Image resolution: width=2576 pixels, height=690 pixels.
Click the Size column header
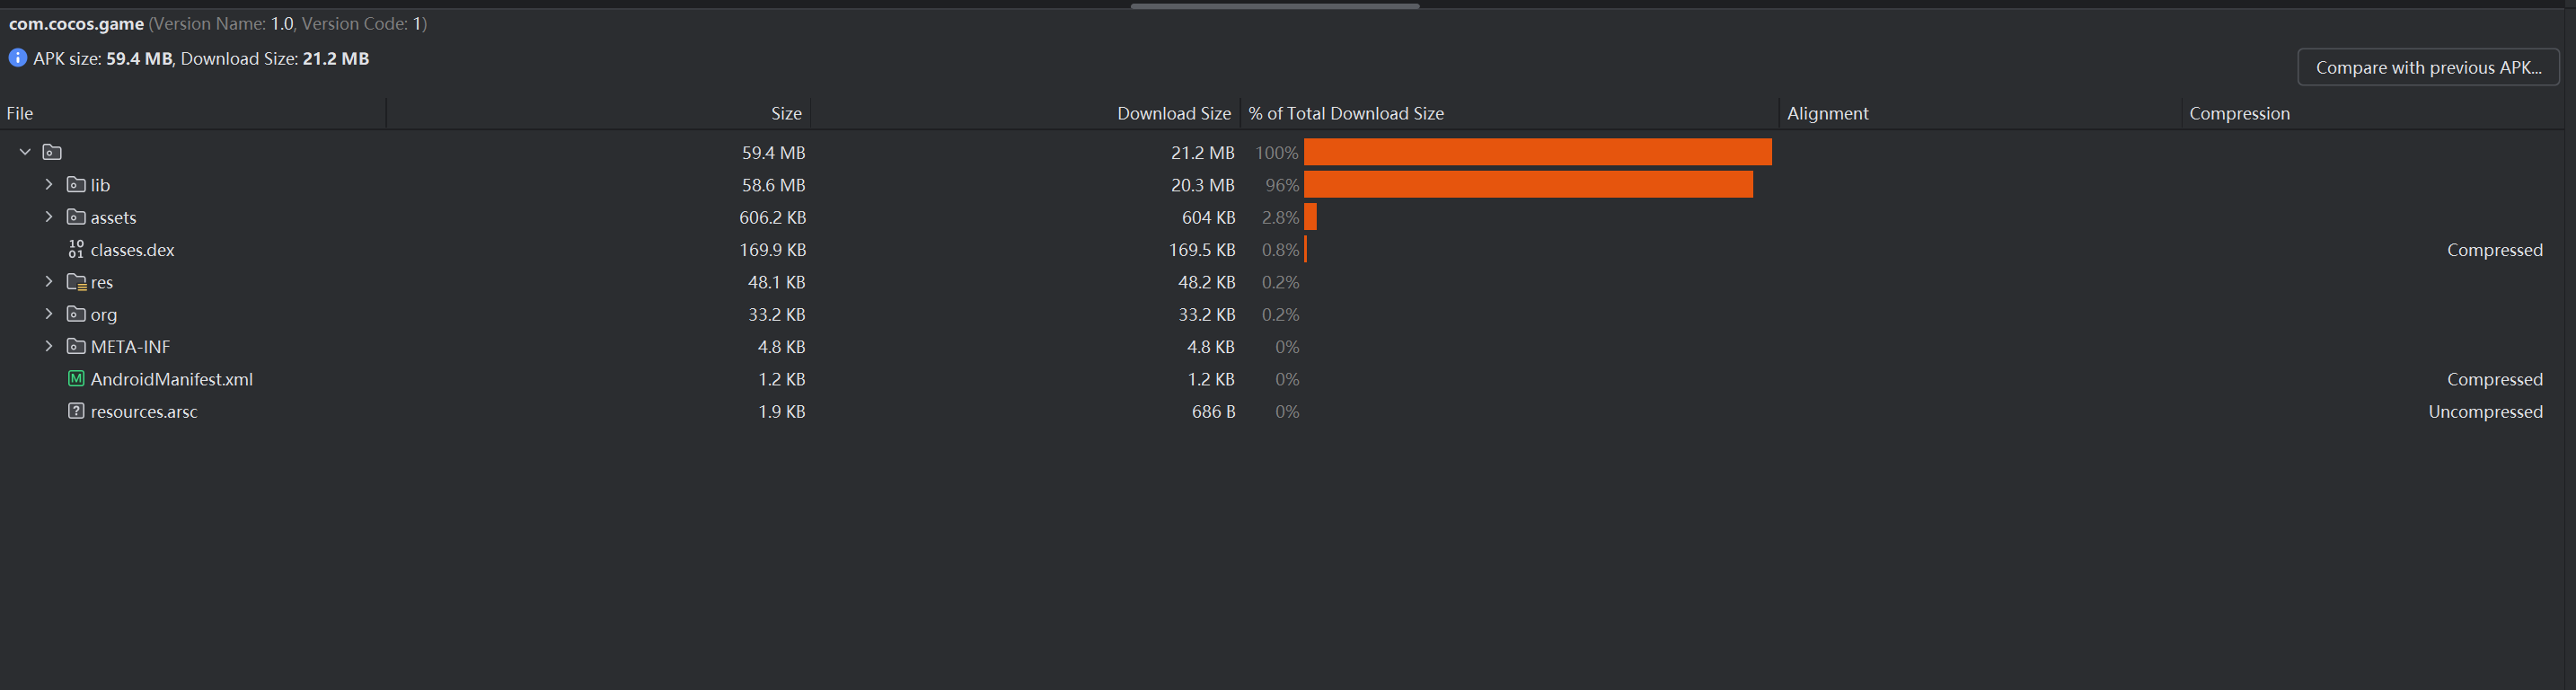[x=786, y=114]
